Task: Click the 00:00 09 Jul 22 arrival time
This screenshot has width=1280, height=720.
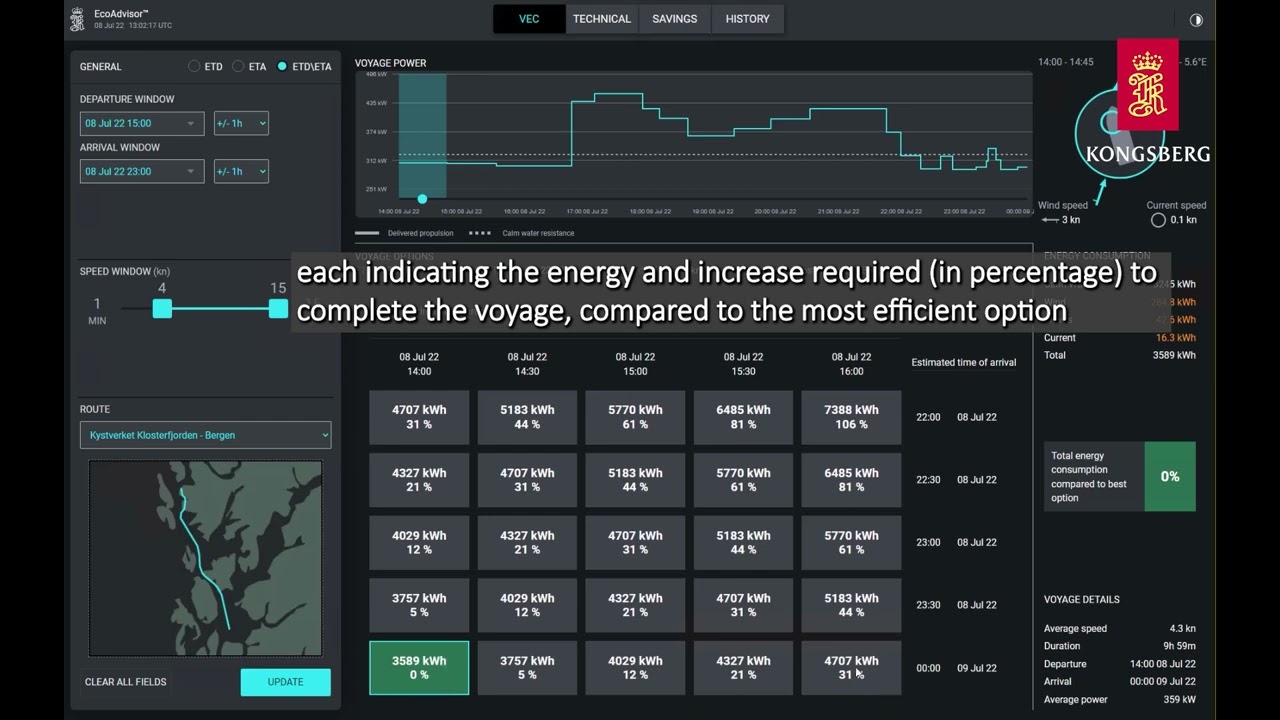Action: tap(956, 668)
